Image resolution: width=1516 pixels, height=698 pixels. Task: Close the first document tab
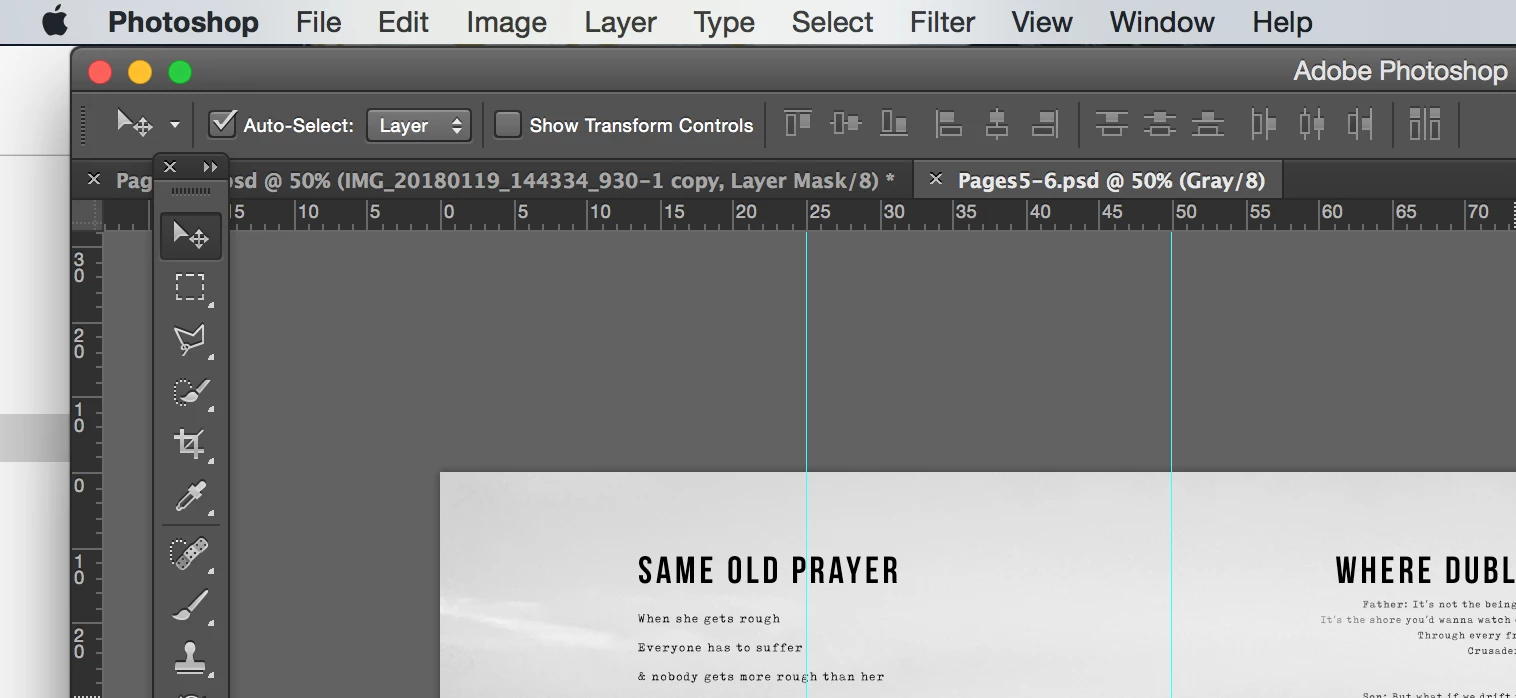(94, 179)
